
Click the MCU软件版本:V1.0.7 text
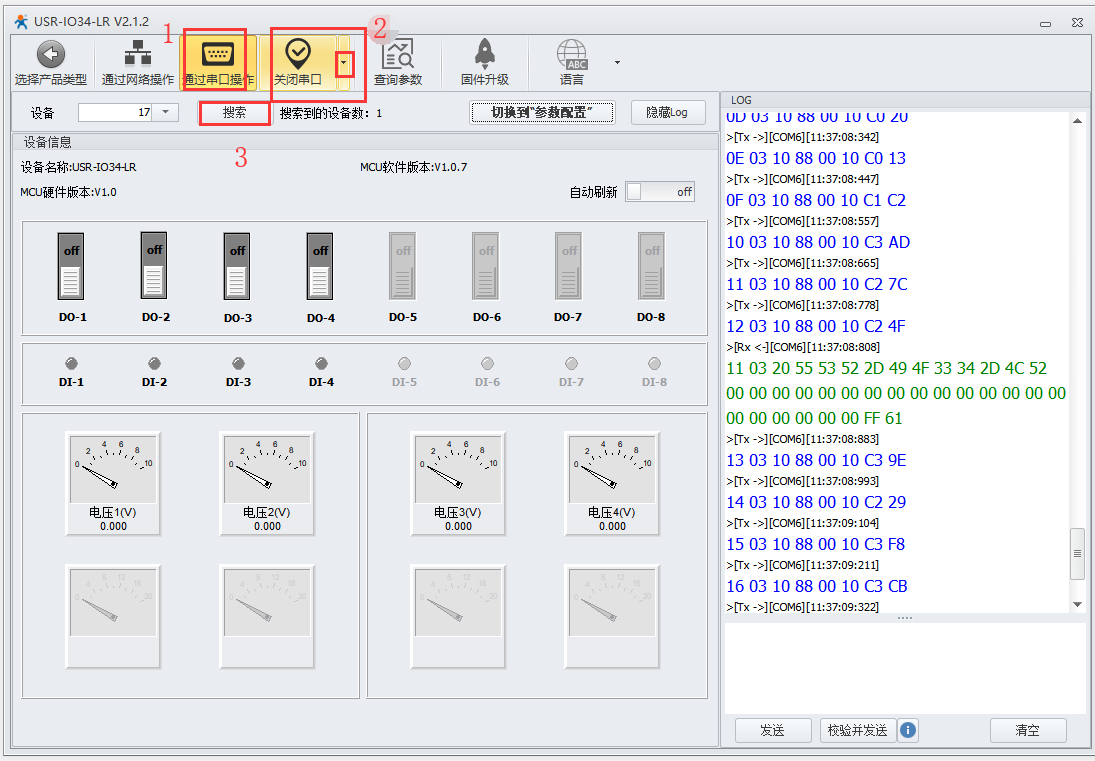(413, 167)
